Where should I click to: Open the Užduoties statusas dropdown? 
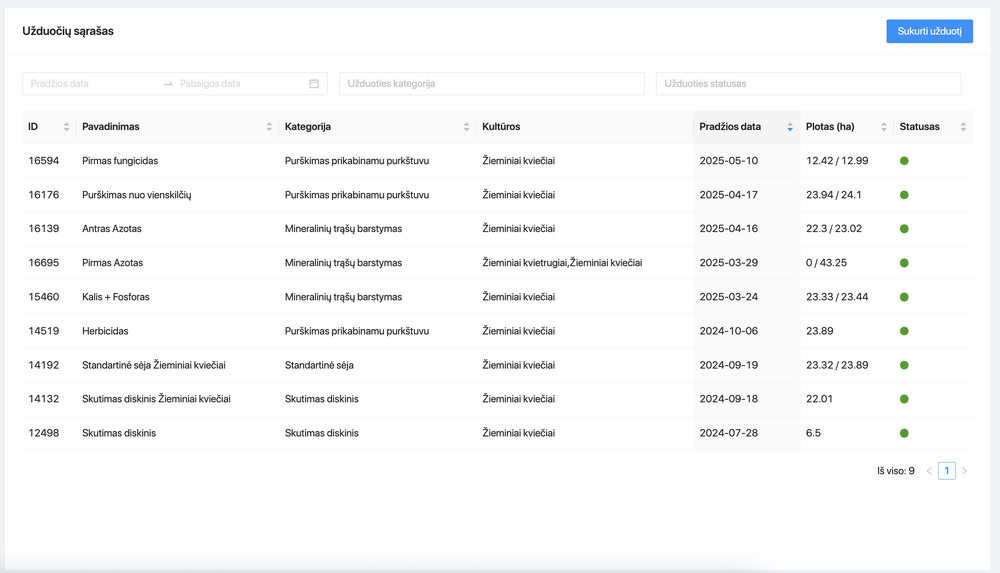click(x=809, y=84)
